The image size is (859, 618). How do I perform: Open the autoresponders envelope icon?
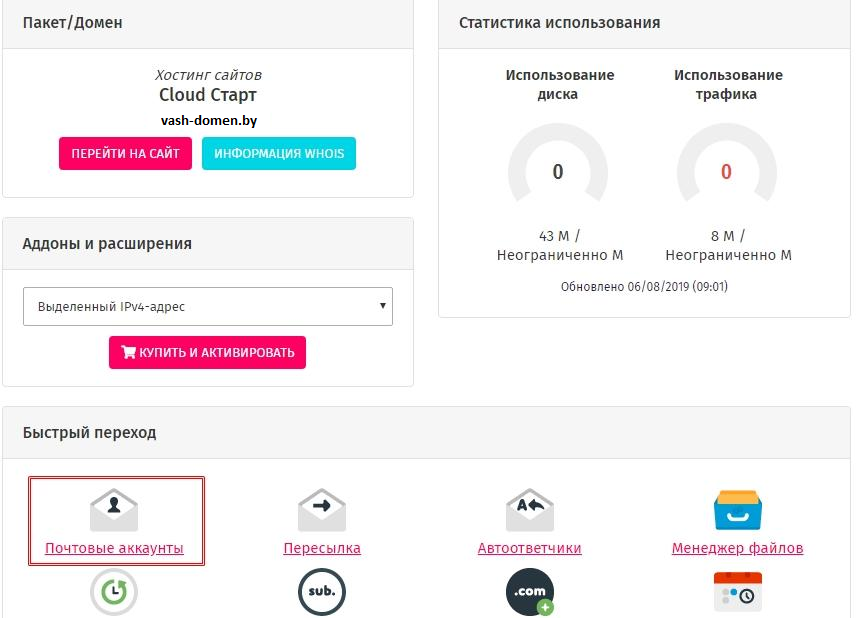530,510
